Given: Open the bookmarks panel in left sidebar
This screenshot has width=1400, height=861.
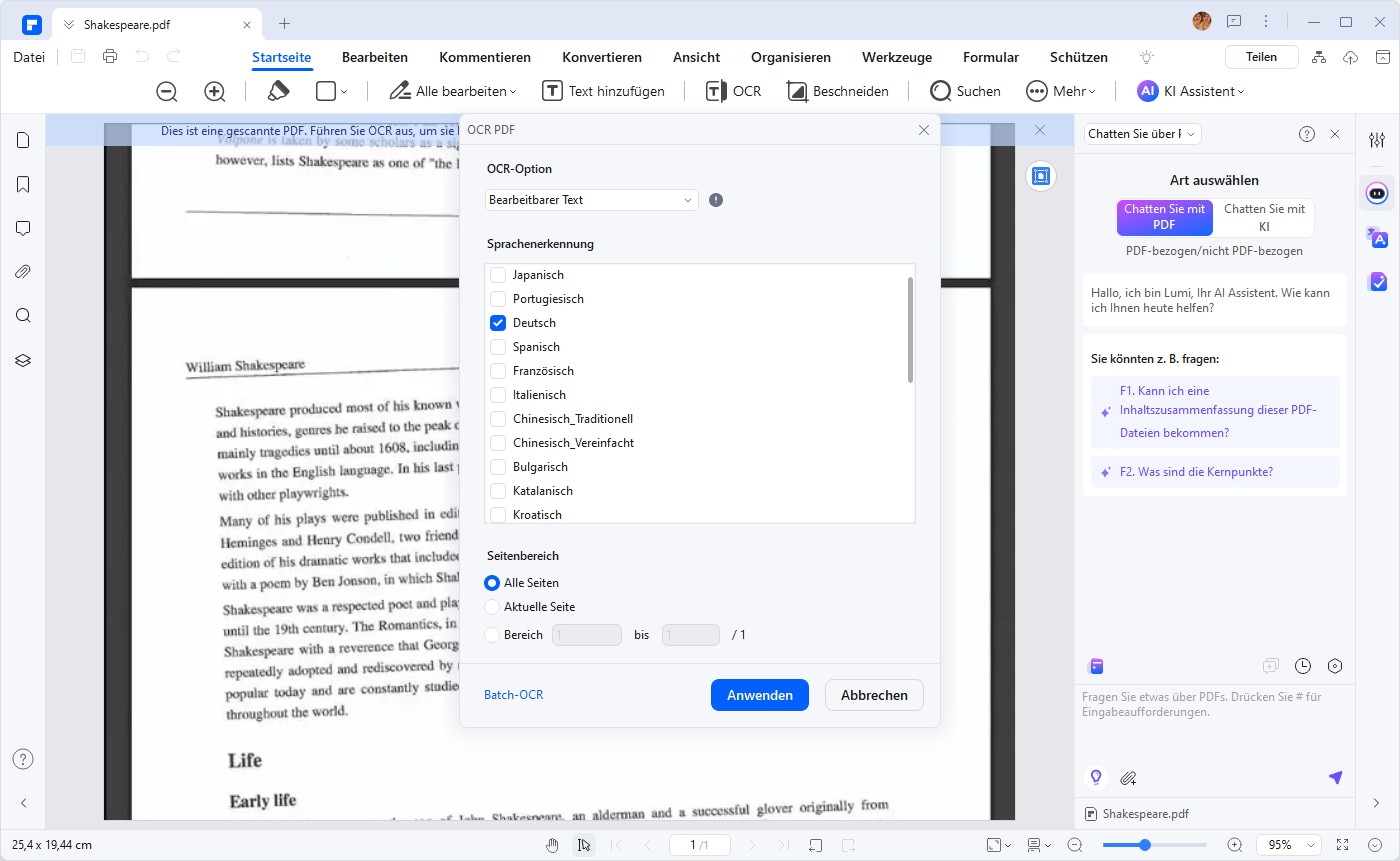Looking at the screenshot, I should pyautogui.click(x=23, y=184).
